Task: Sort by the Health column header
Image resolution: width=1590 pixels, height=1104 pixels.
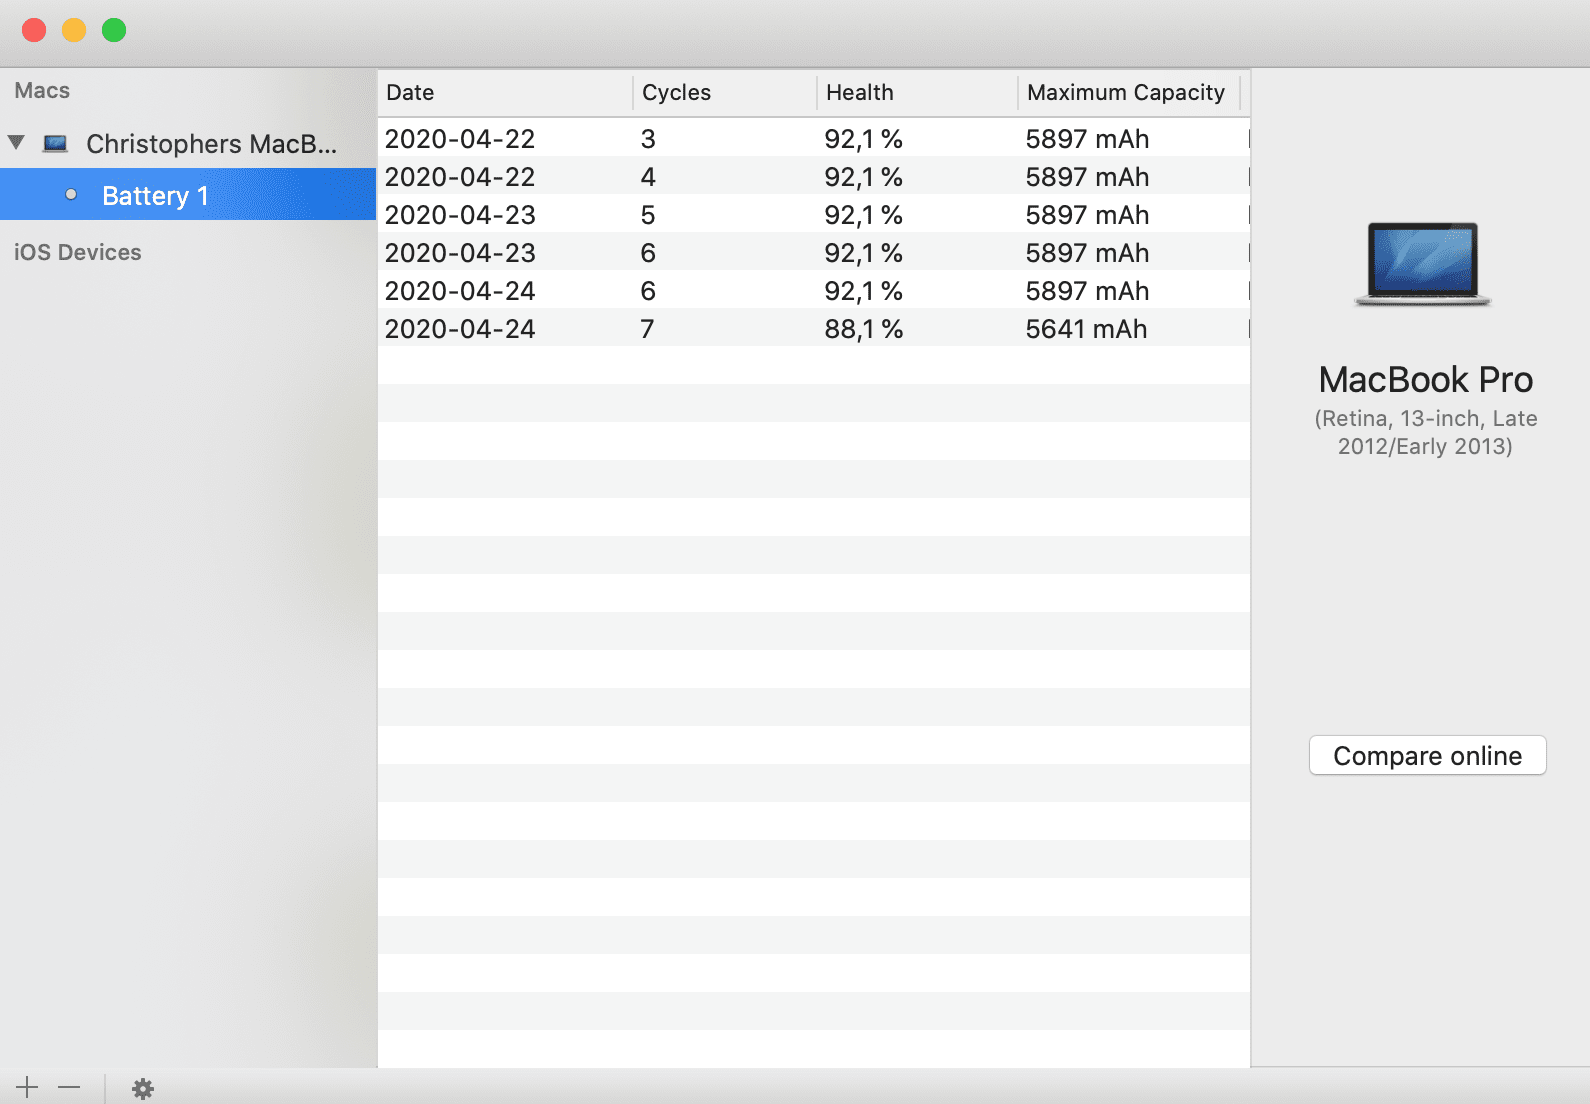Action: [x=918, y=92]
